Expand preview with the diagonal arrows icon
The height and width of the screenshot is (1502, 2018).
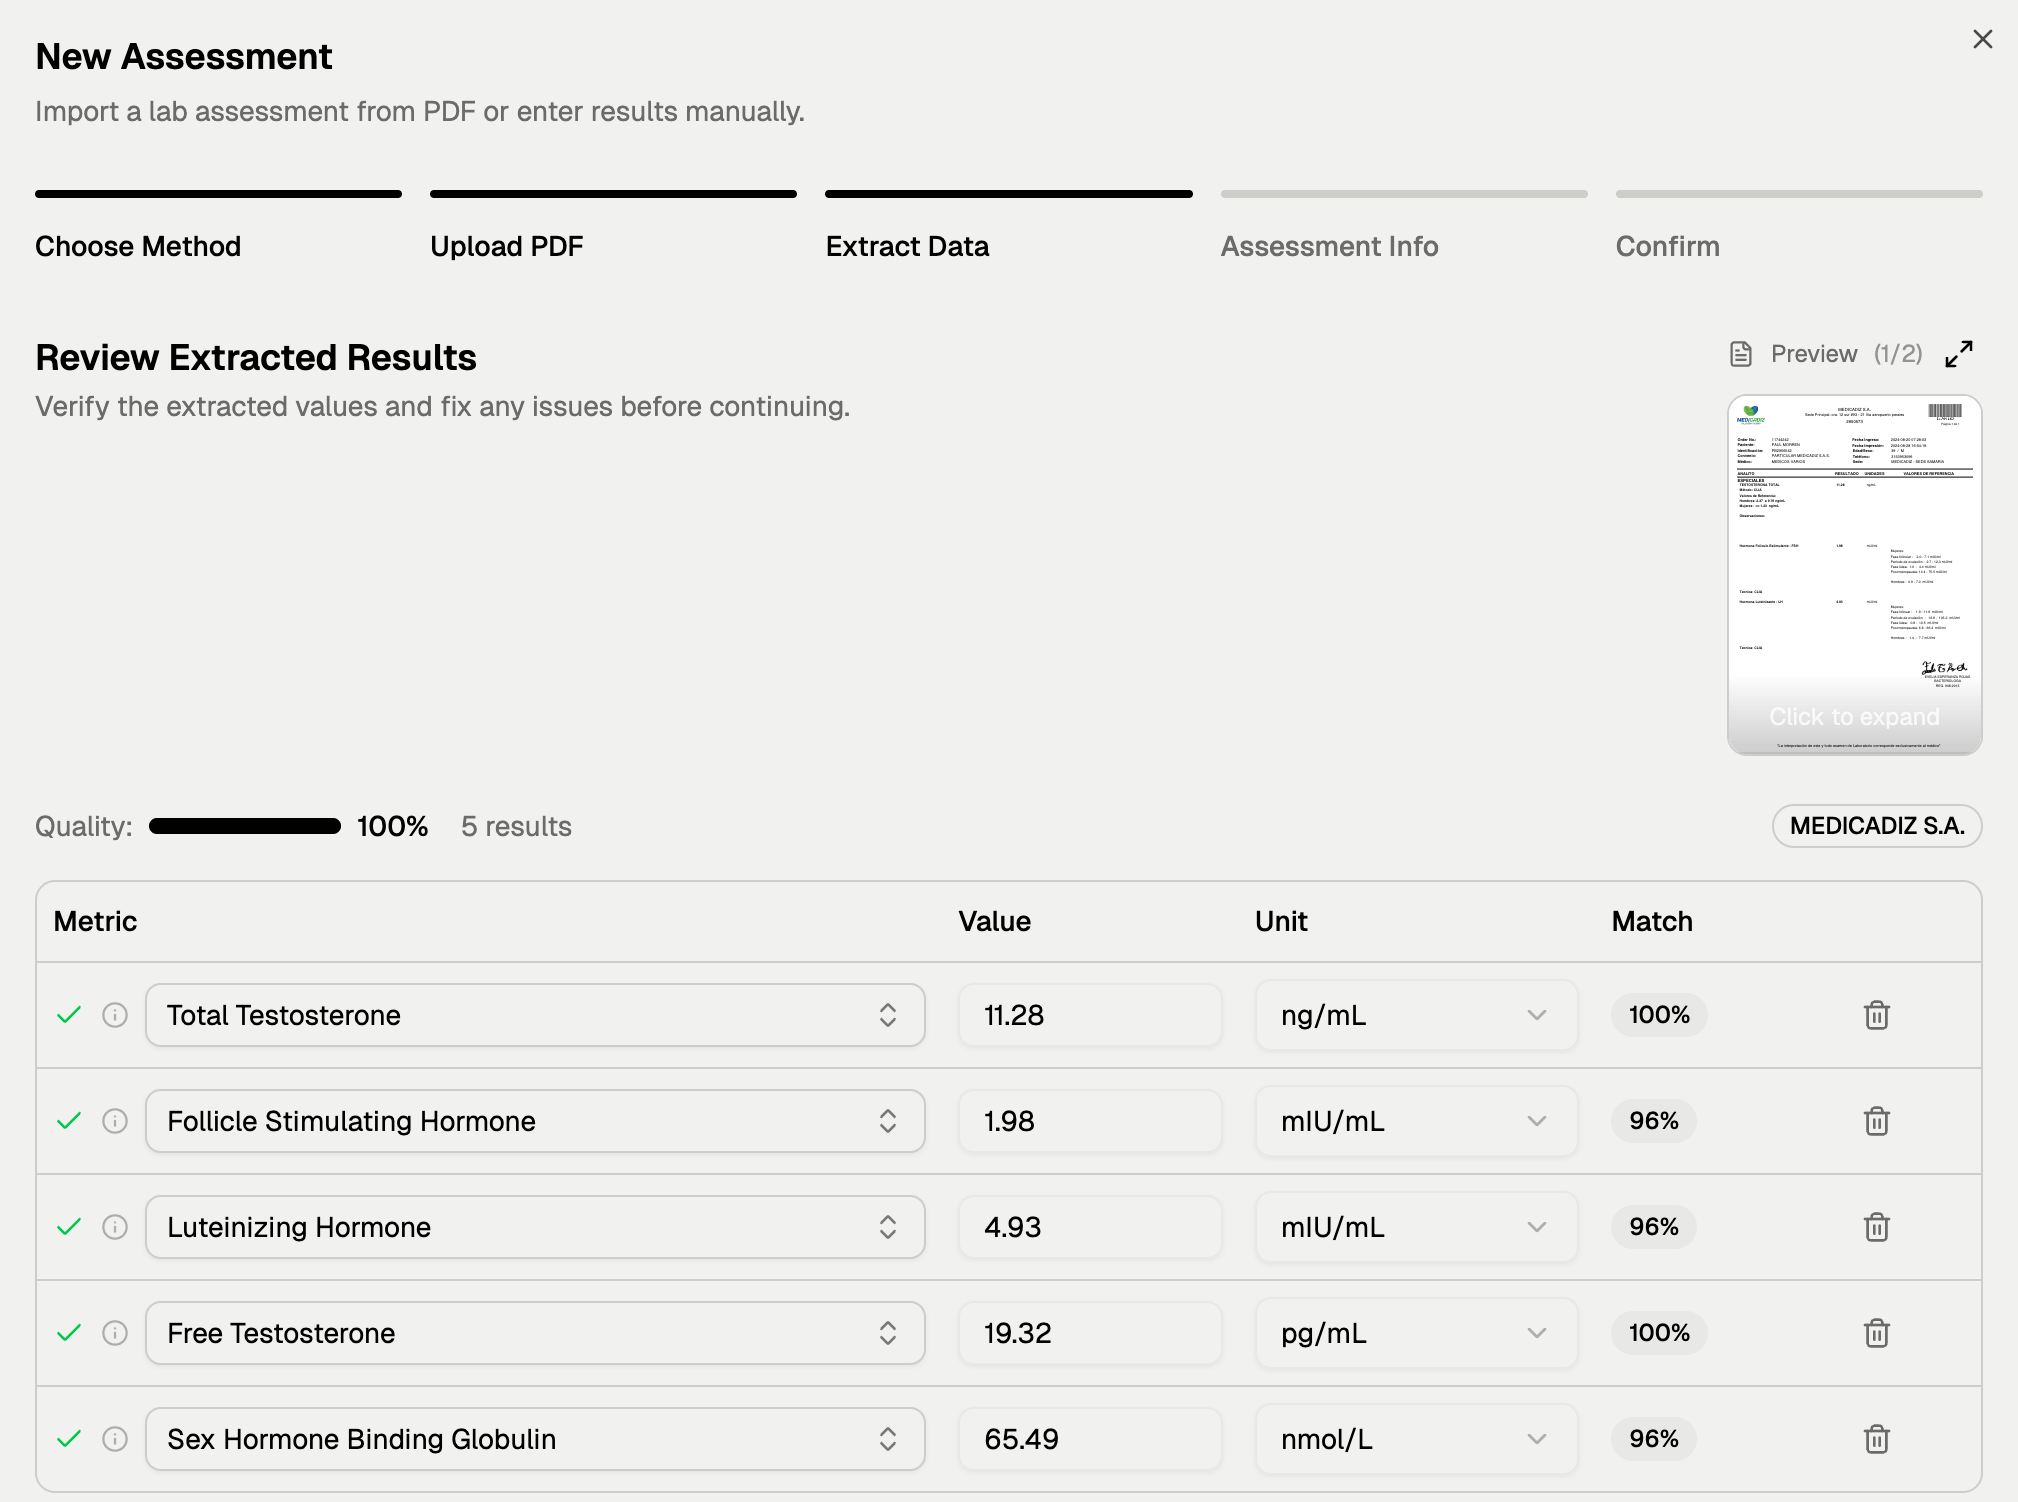[x=1959, y=353]
